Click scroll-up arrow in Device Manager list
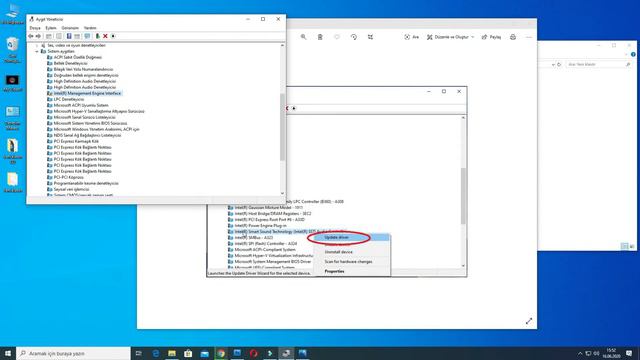 point(282,46)
